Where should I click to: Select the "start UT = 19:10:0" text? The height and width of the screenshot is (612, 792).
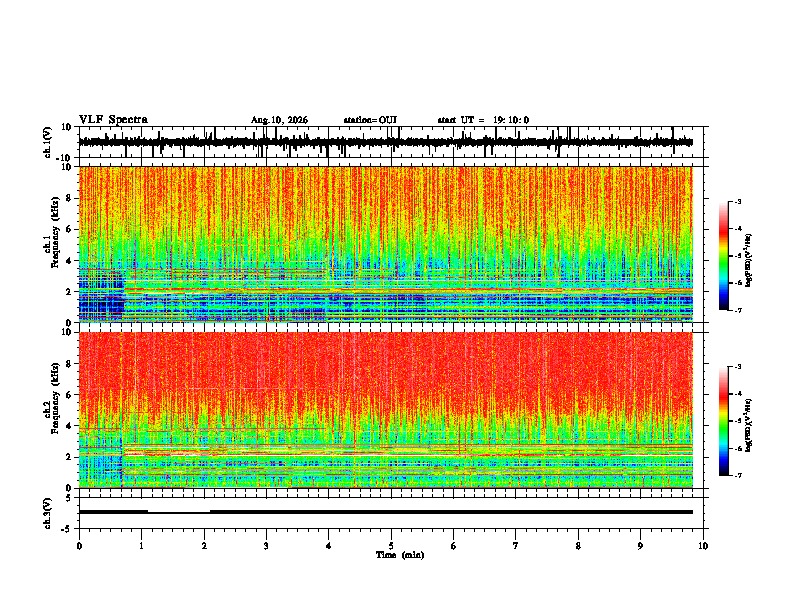click(x=483, y=120)
